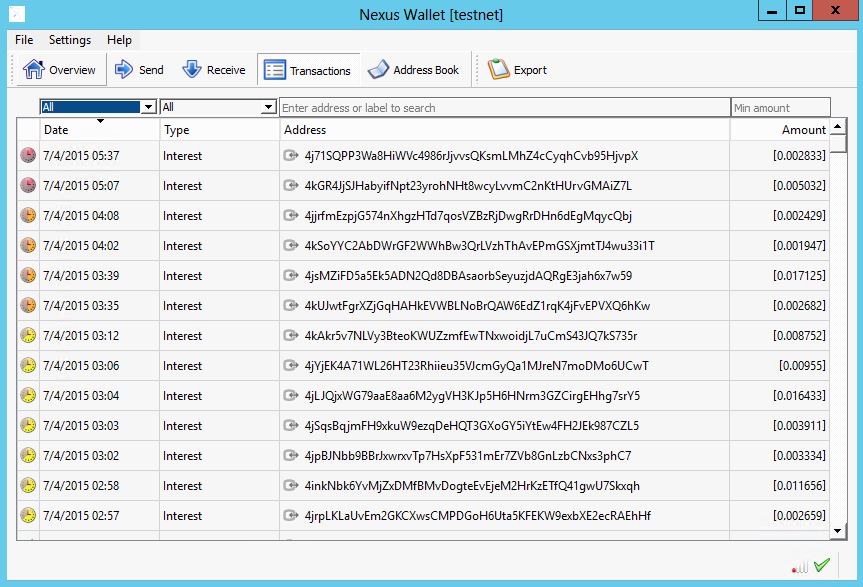Screen dimensions: 863x587
Task: Click the clock status icon for 7/4/2015 03:06
Action: (x=28, y=365)
